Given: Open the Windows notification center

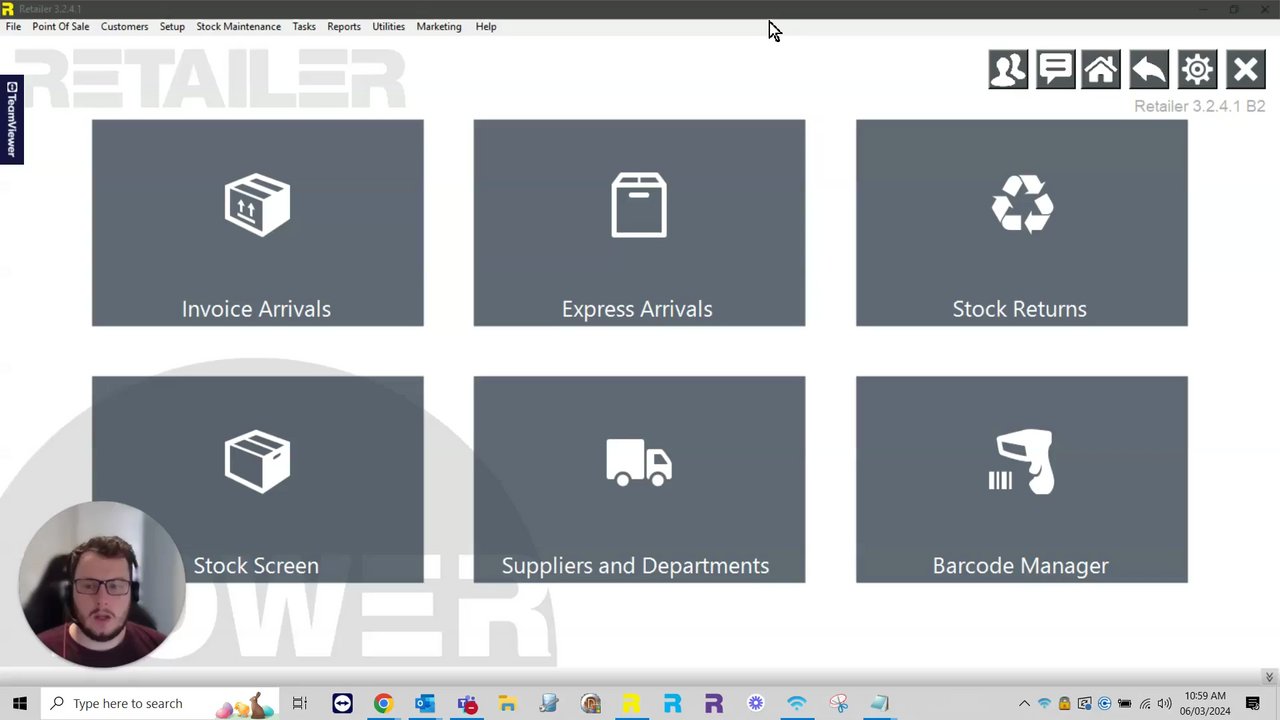Looking at the screenshot, I should (x=1252, y=703).
